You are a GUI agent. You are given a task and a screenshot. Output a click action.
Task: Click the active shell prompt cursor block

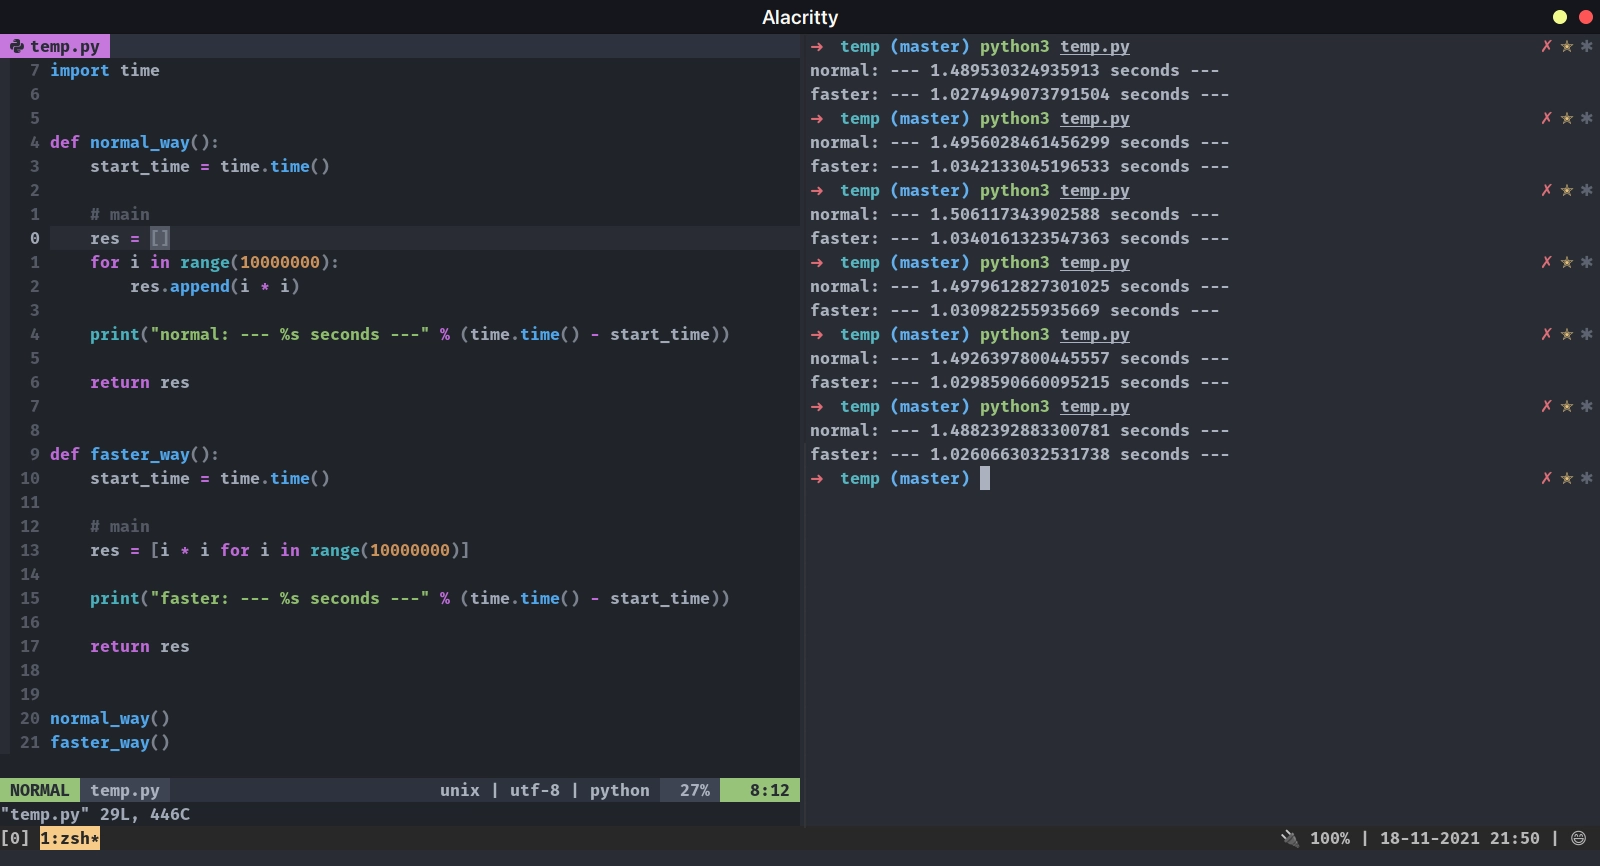(985, 478)
